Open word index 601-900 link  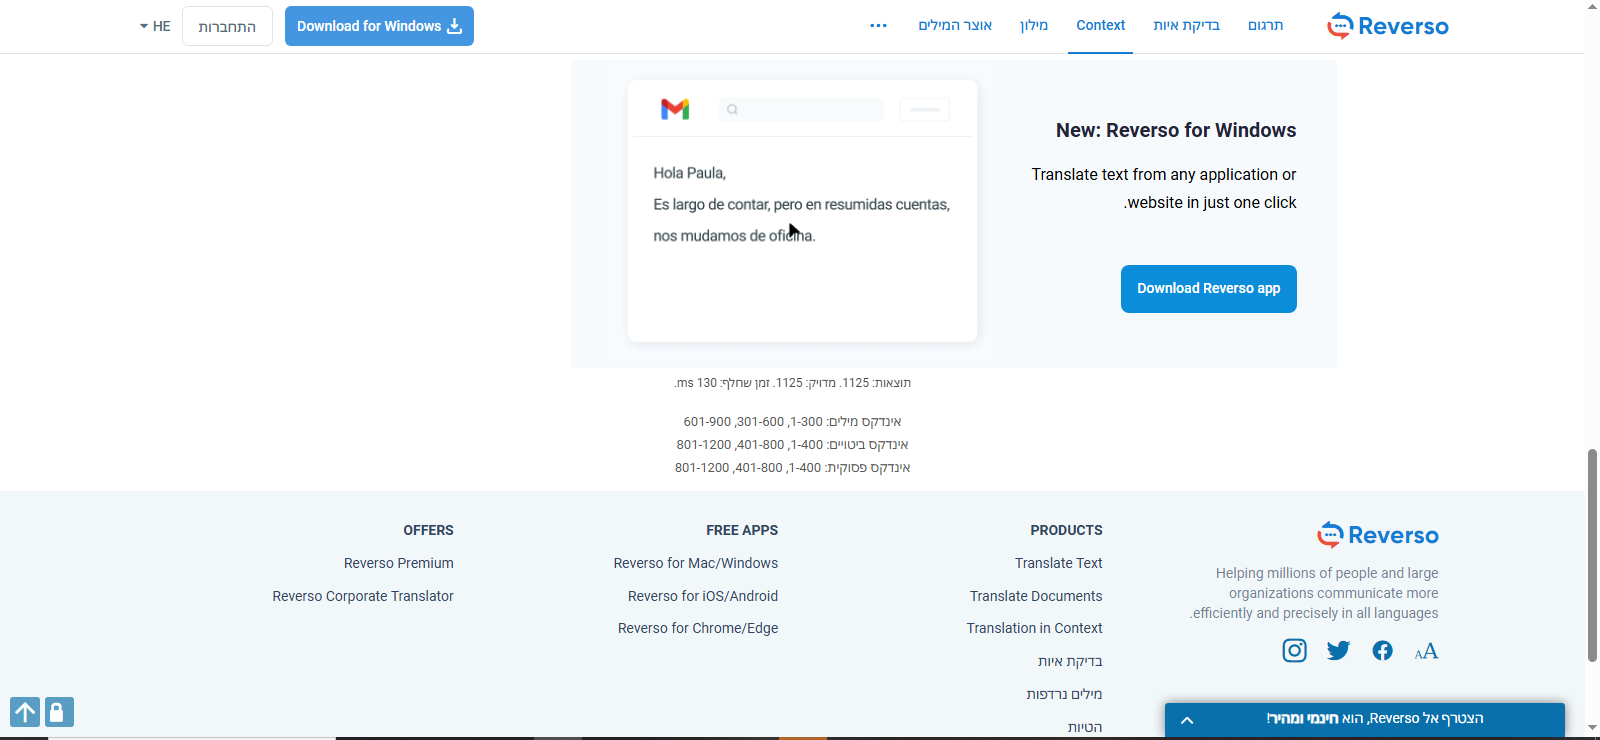coord(707,422)
